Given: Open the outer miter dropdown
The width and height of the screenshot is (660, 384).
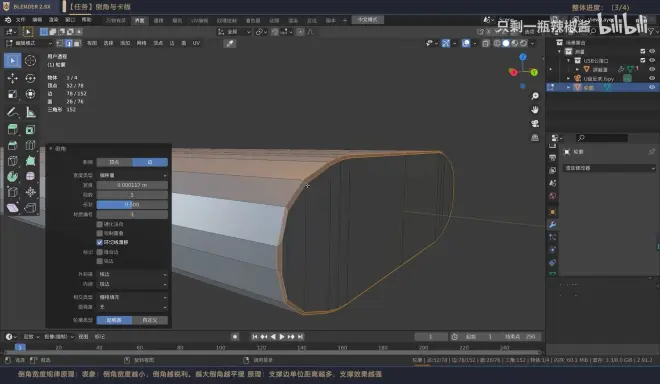Looking at the screenshot, I should tap(132, 274).
